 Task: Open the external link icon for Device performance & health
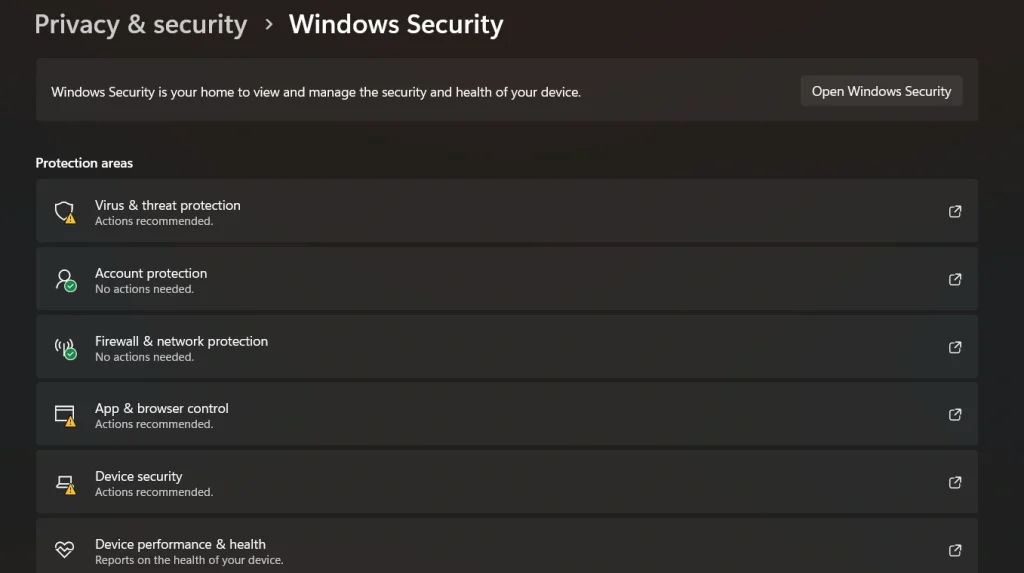click(x=955, y=550)
